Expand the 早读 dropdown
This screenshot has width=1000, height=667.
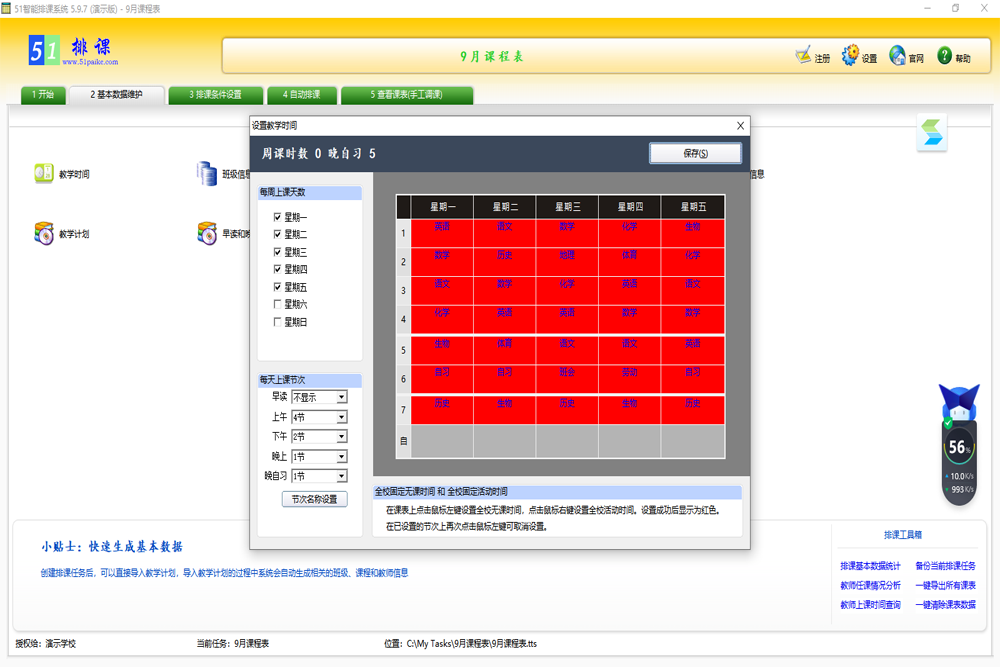(341, 397)
